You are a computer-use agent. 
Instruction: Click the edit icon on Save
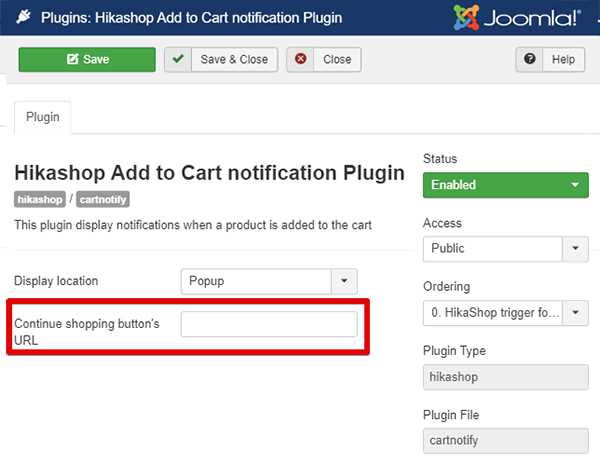pyautogui.click(x=73, y=59)
